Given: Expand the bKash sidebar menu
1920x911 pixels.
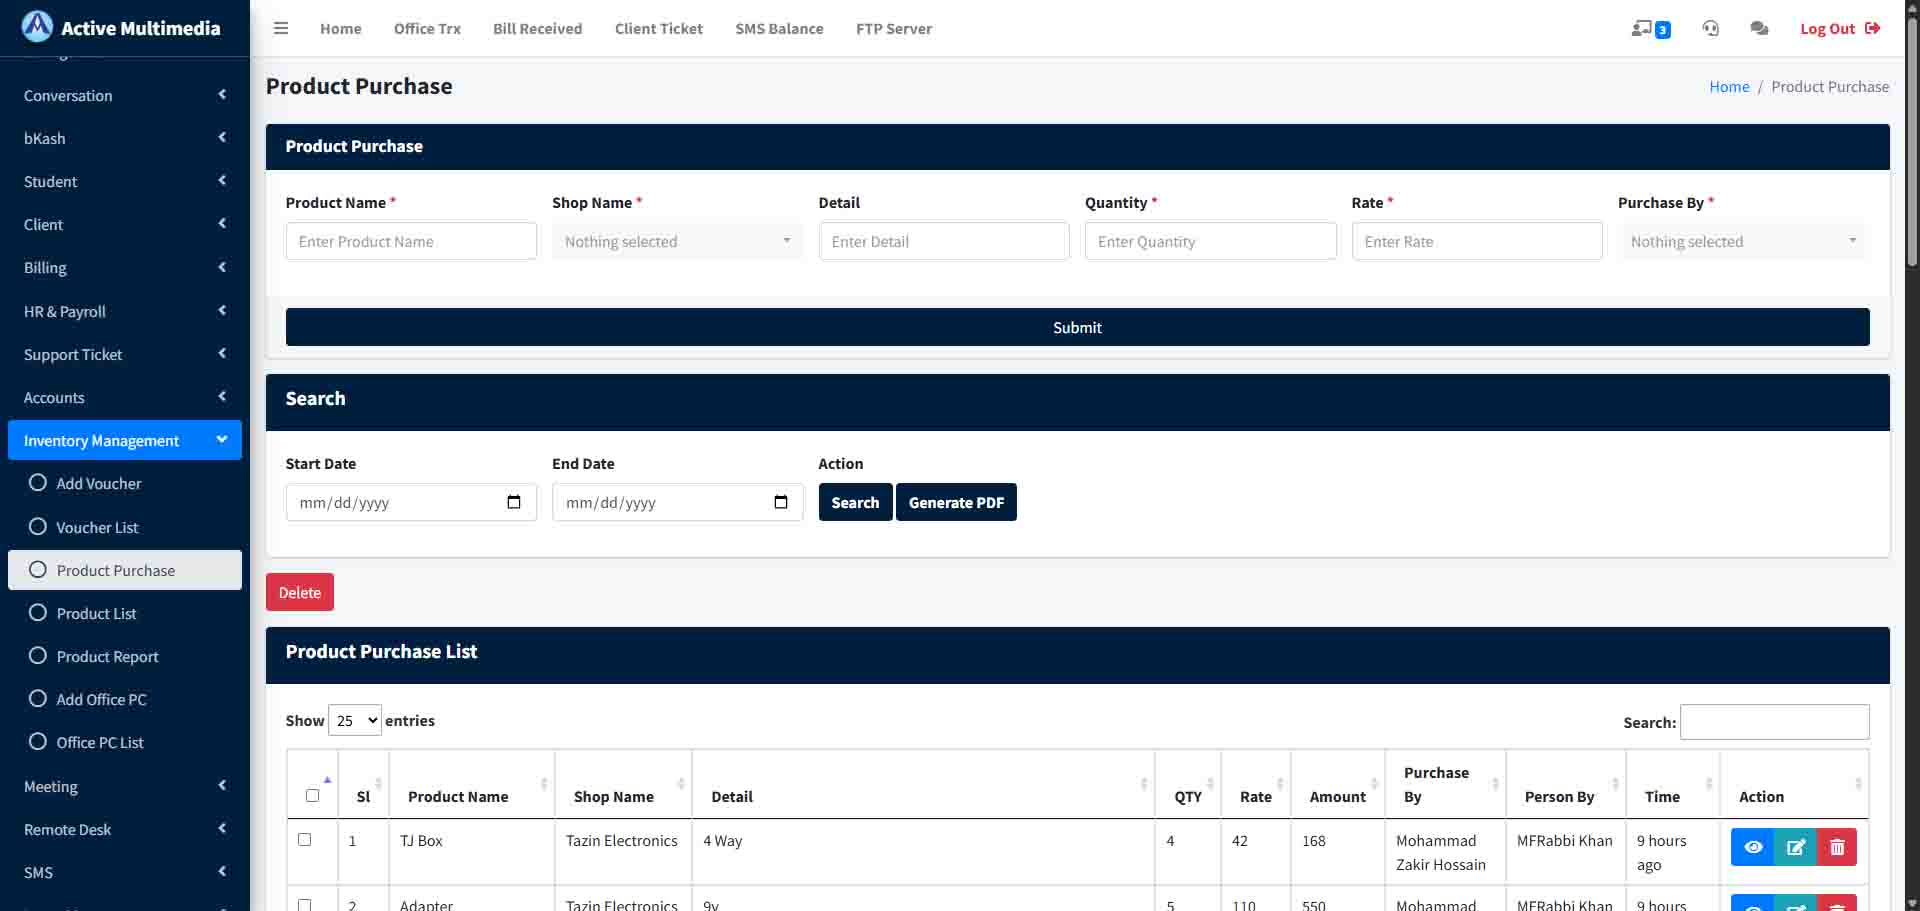Looking at the screenshot, I should point(125,138).
